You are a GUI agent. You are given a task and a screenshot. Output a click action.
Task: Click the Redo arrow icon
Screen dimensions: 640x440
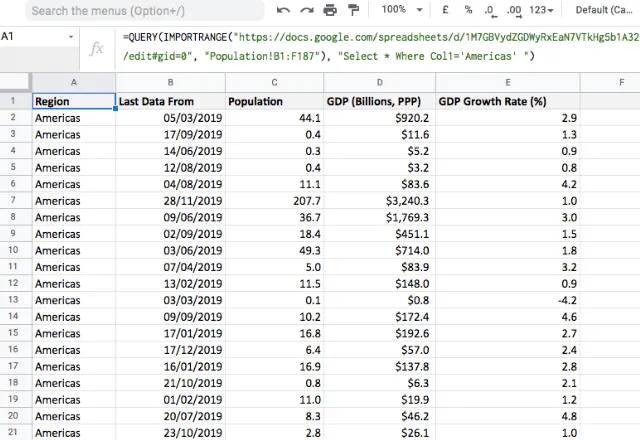306,11
